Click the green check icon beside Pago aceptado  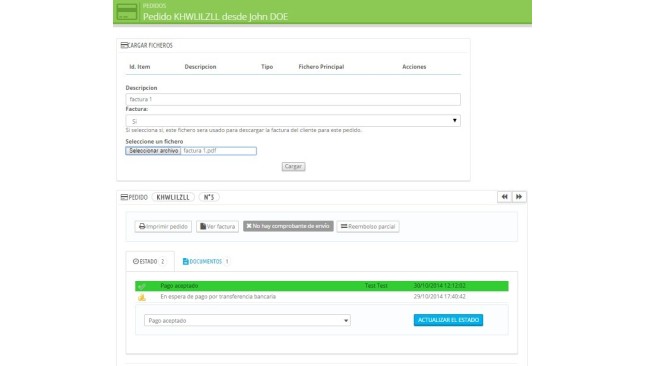142,286
